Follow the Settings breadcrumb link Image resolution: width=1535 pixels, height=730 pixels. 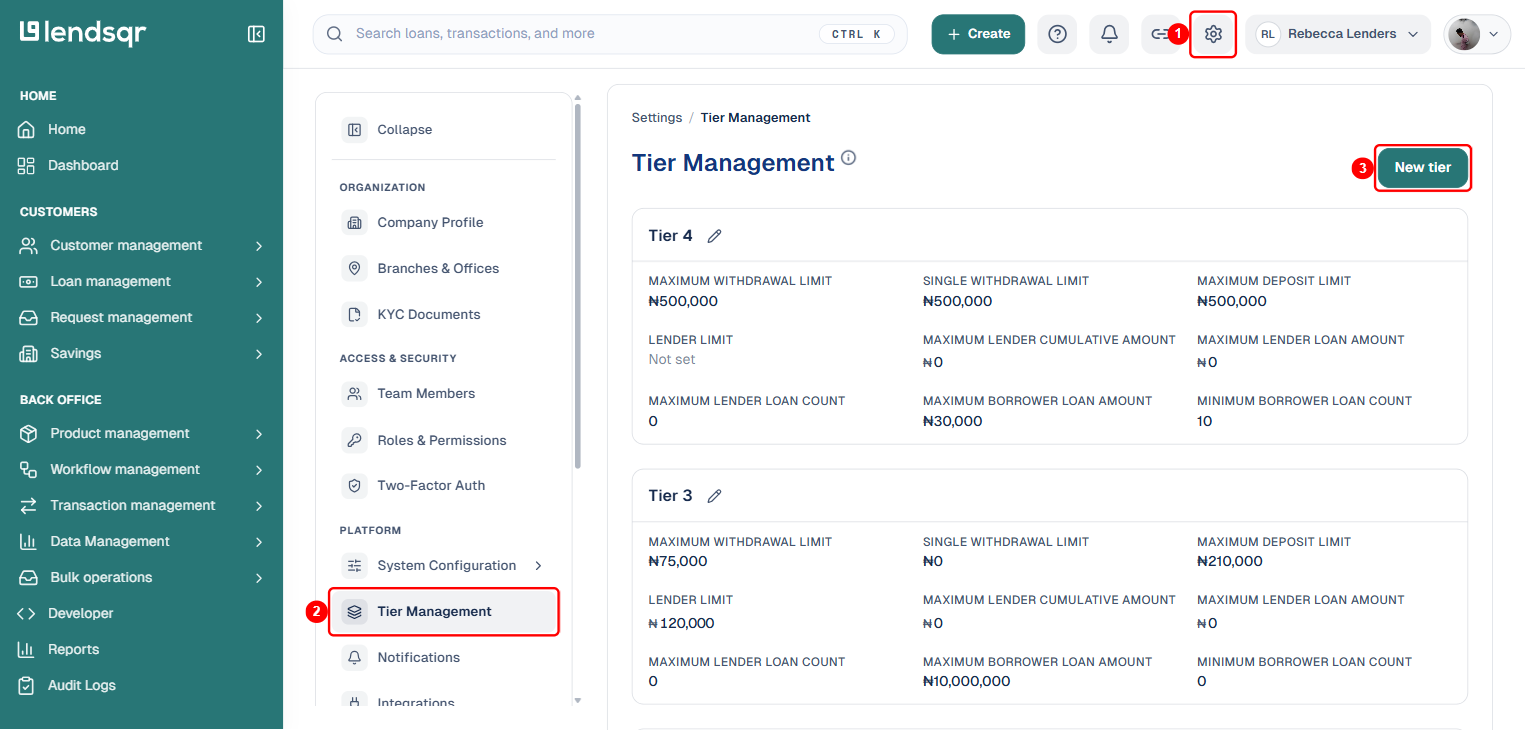tap(657, 118)
